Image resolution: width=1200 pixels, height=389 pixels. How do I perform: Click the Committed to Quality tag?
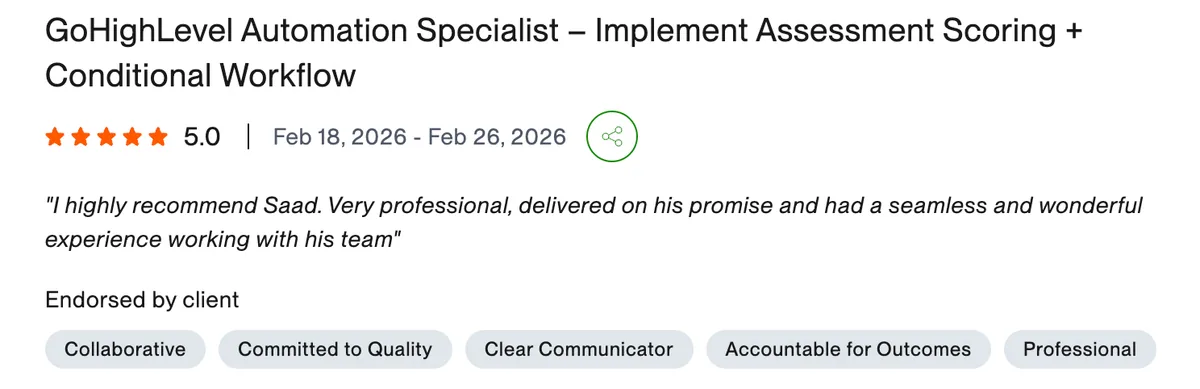[x=335, y=349]
